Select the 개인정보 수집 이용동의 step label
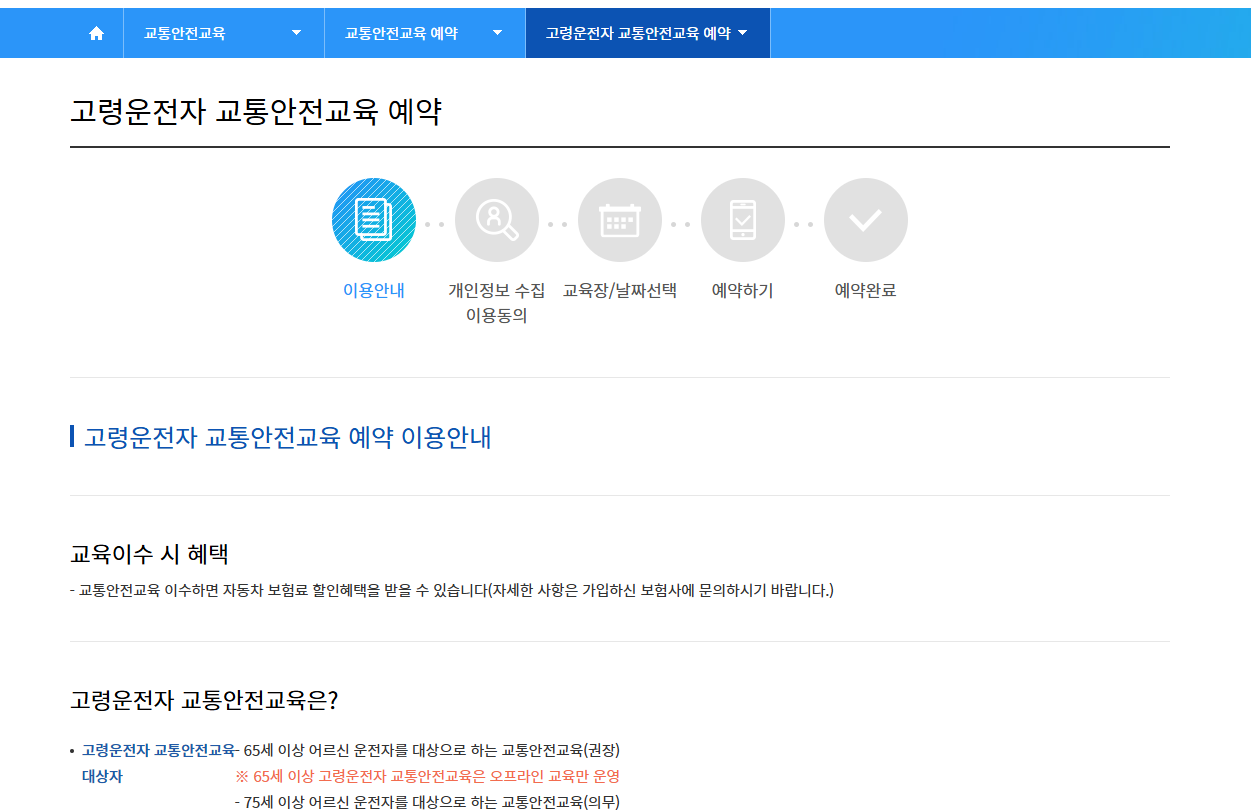The width and height of the screenshot is (1251, 812). [497, 303]
